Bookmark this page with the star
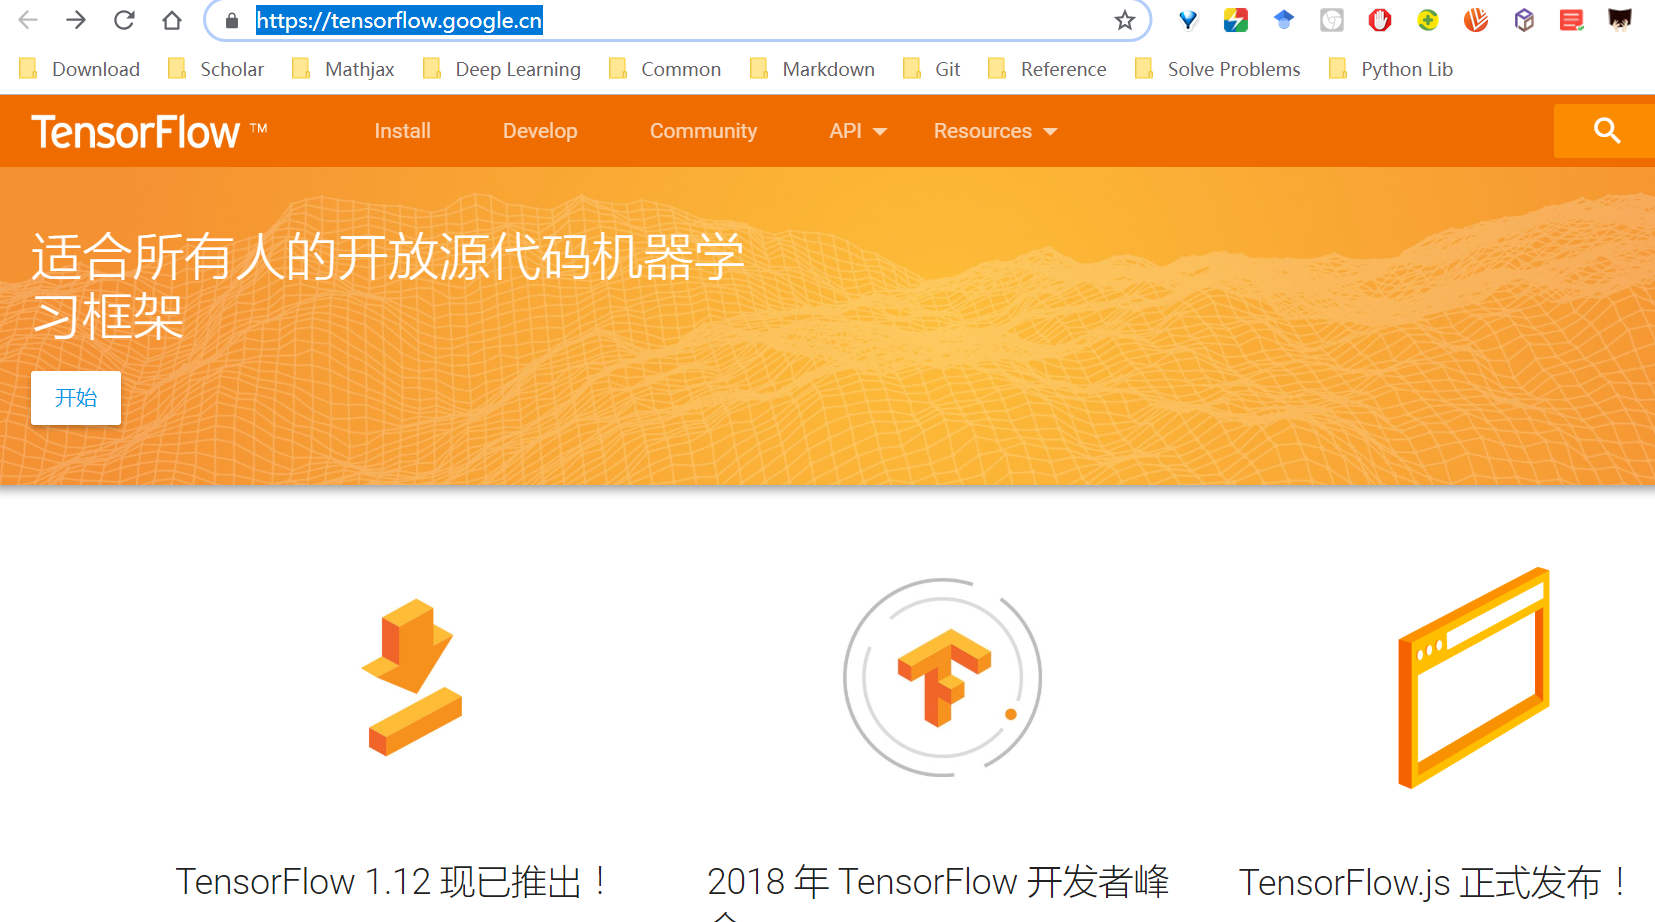Screen dimensions: 1655x922 [x=1125, y=20]
